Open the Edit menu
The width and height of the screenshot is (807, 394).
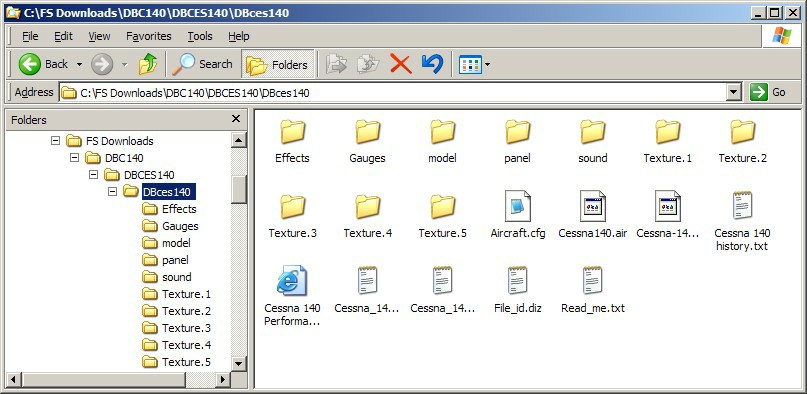[x=63, y=36]
